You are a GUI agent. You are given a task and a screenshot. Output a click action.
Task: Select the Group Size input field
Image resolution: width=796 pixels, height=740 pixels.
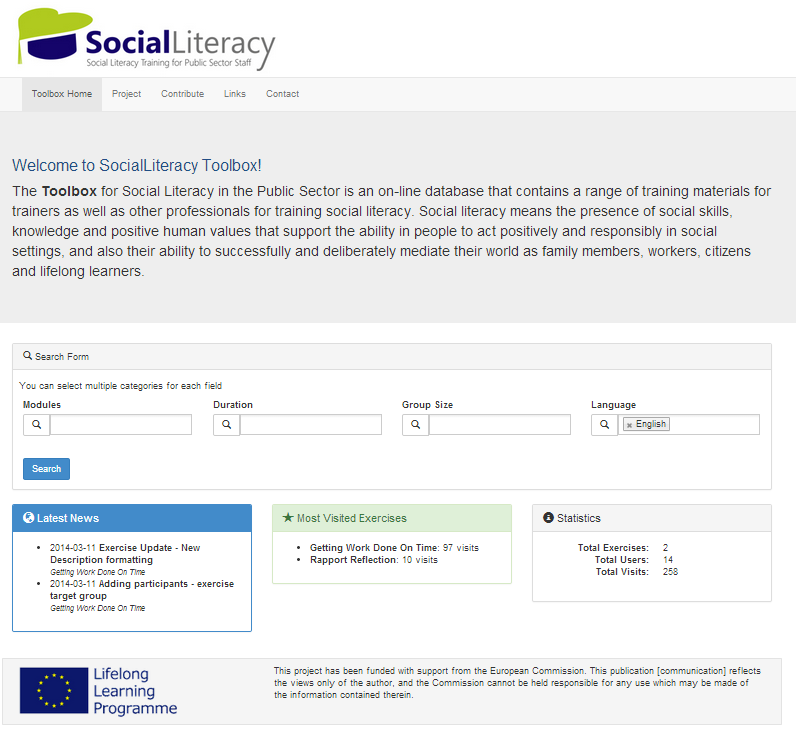tap(500, 424)
